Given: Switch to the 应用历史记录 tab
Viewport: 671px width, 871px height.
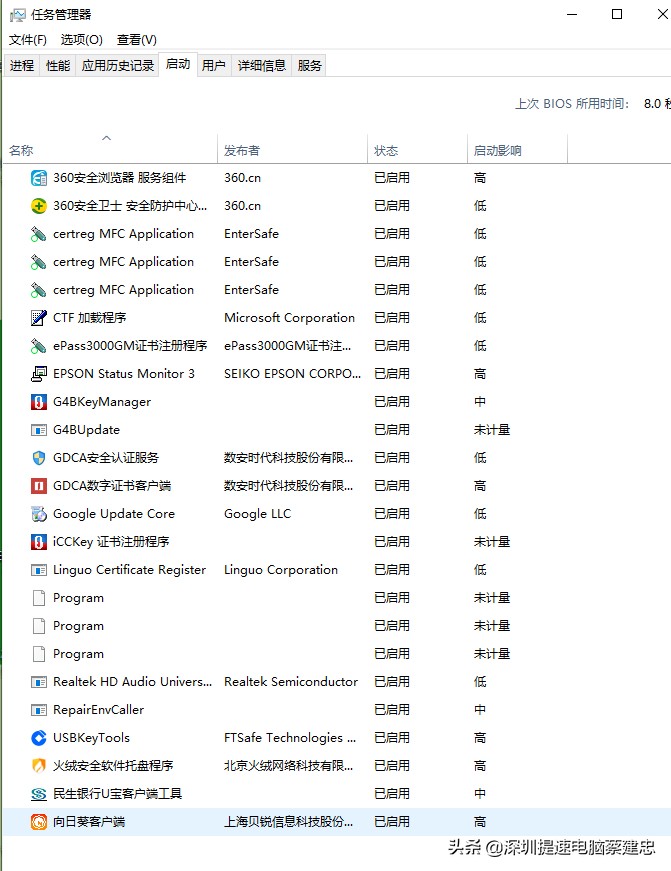Looking at the screenshot, I should tap(117, 66).
